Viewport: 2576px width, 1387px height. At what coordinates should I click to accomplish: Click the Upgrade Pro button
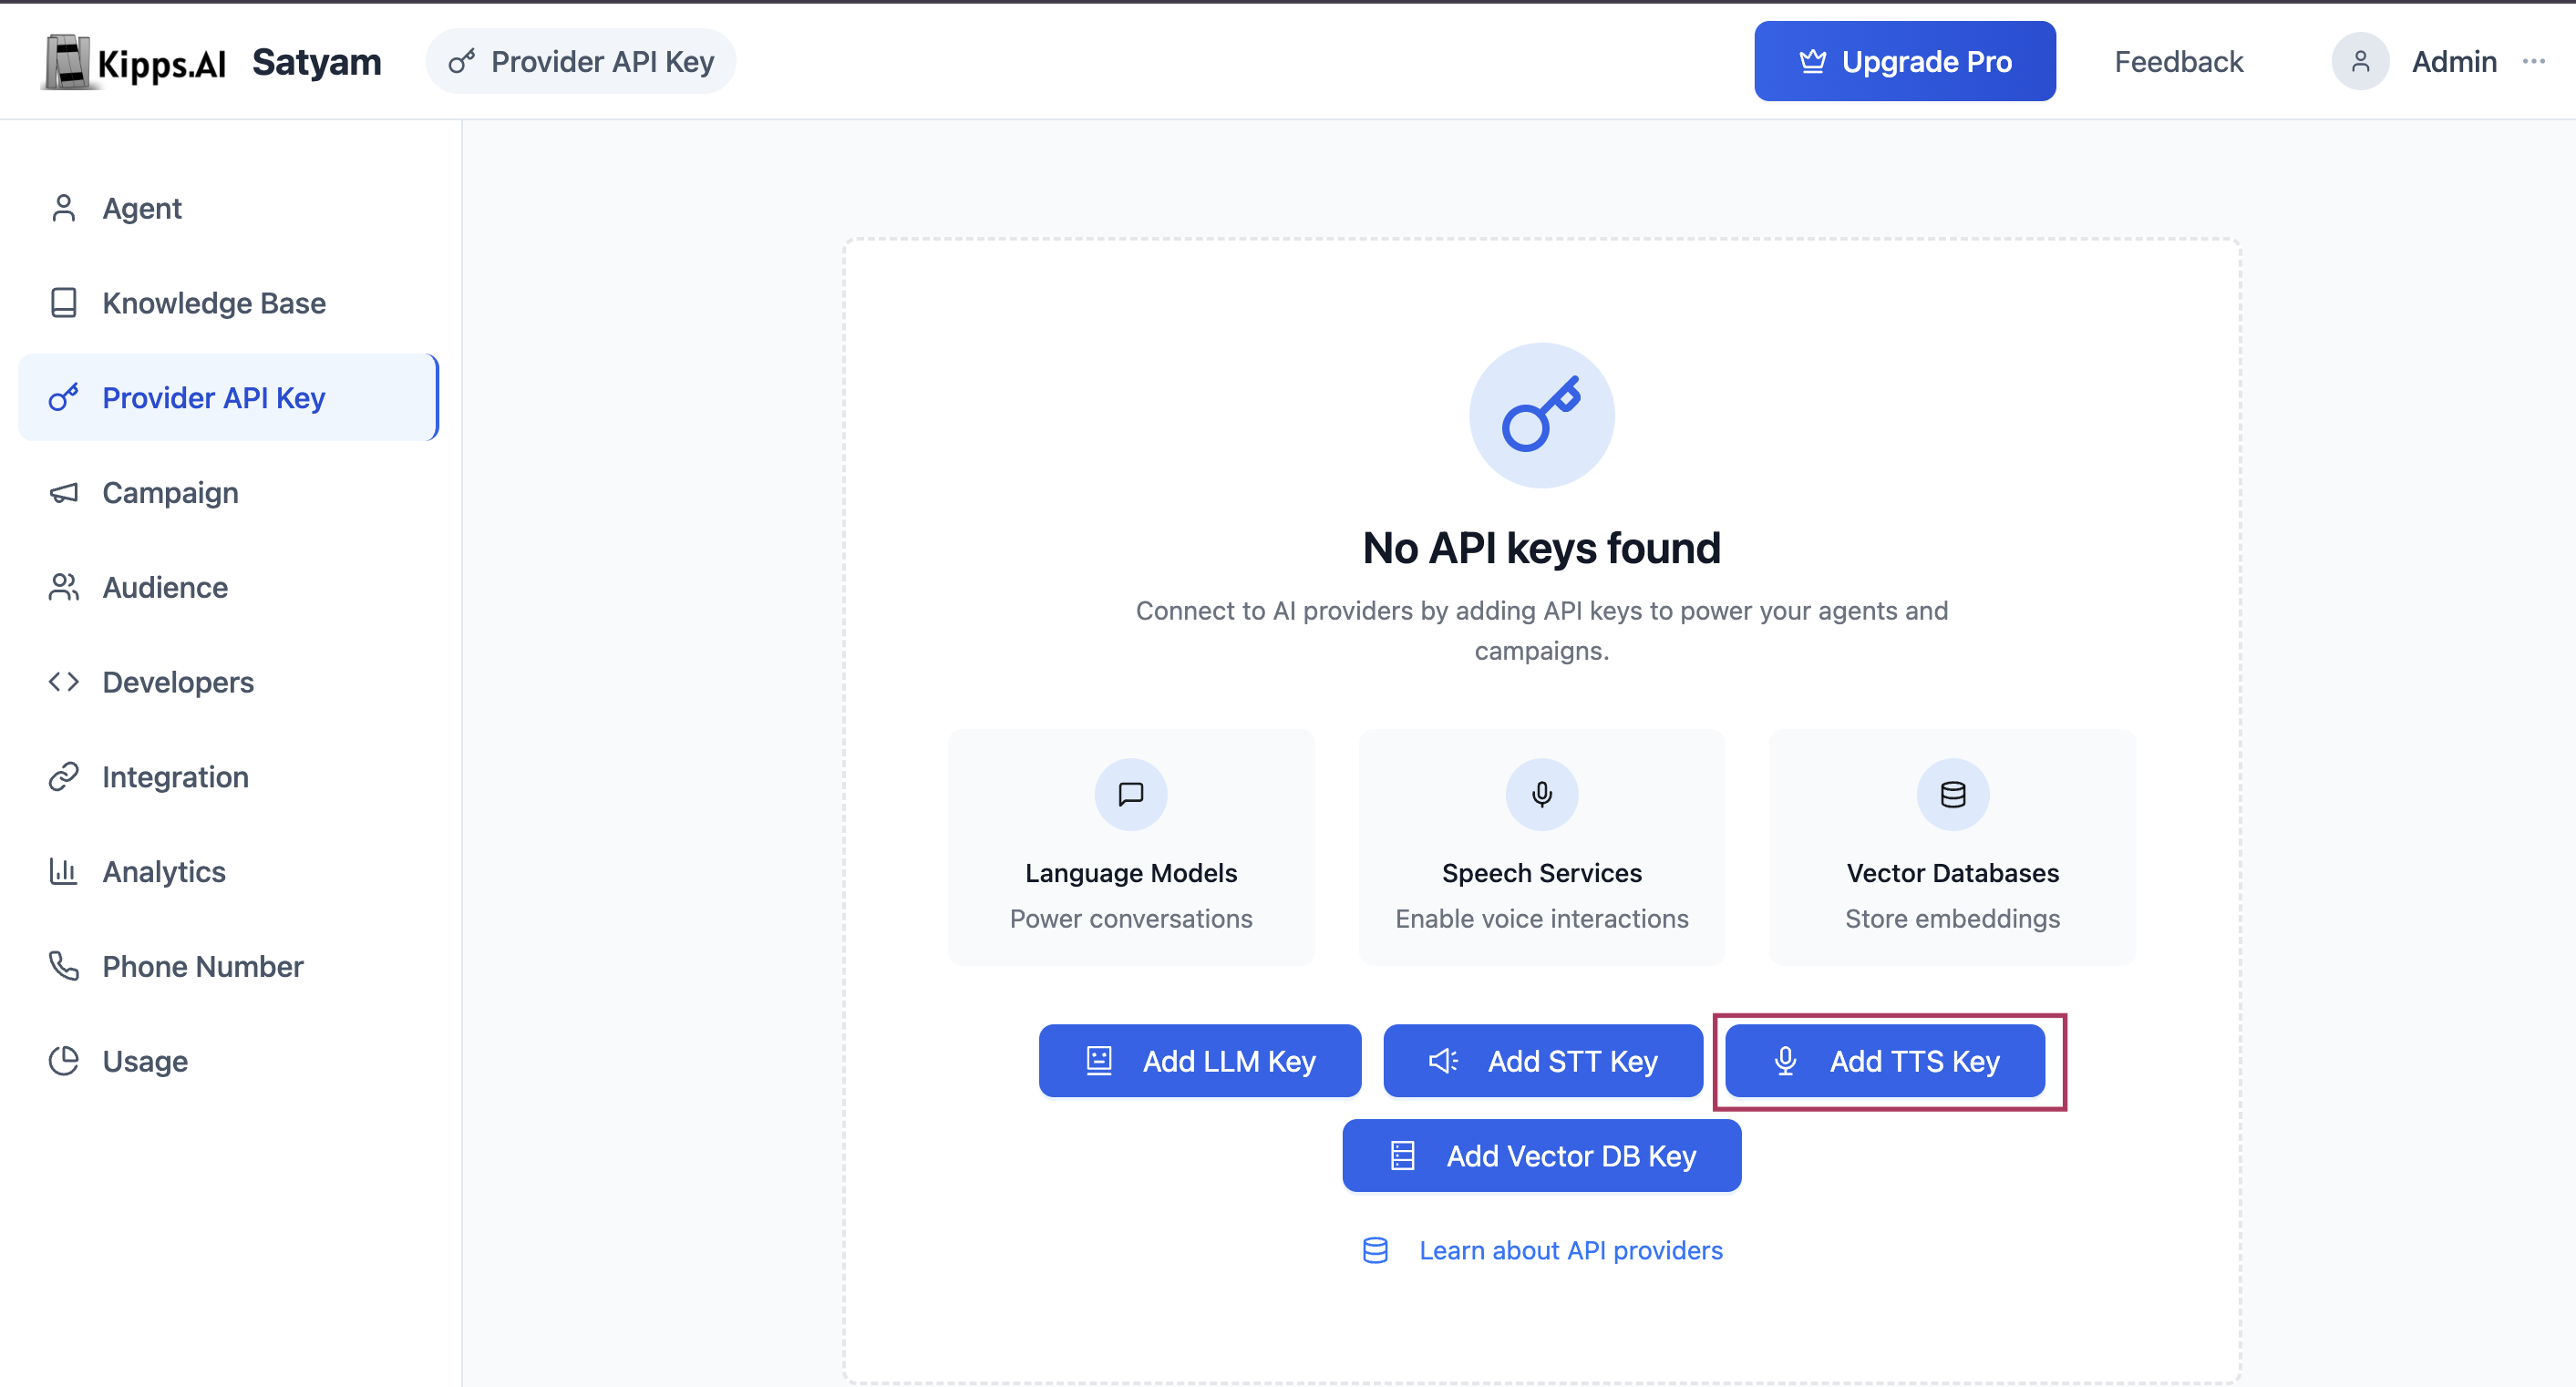pos(1904,62)
